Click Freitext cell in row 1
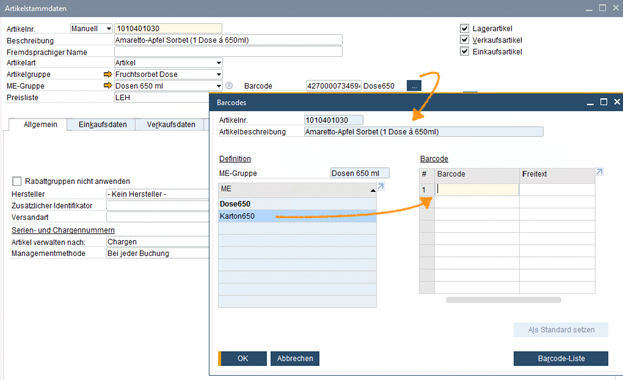 557,190
